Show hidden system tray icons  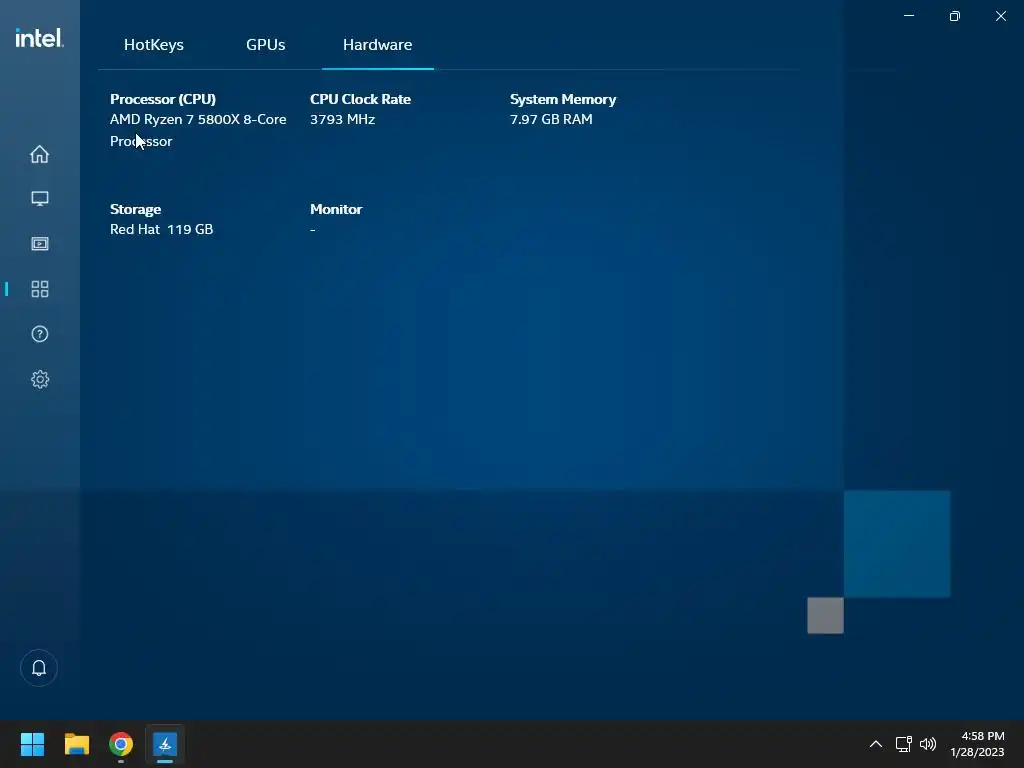(876, 744)
